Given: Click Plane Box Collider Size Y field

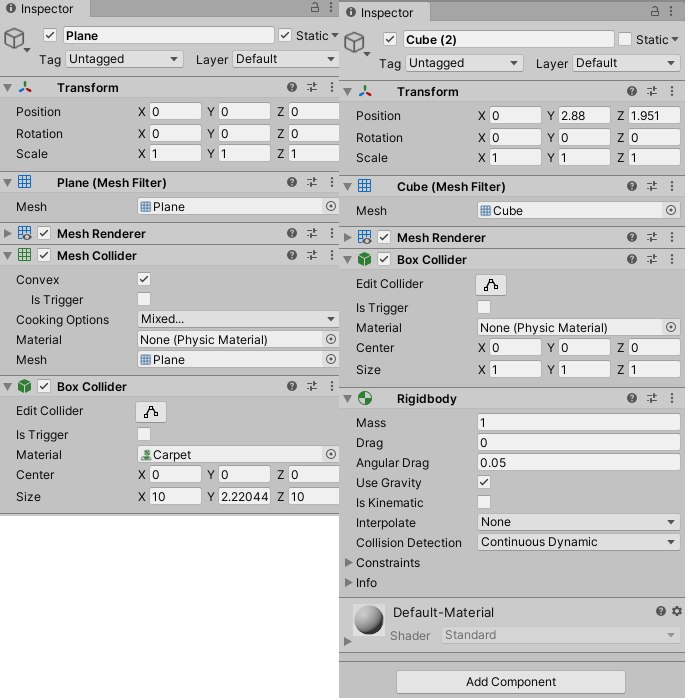Looking at the screenshot, I should click(244, 496).
